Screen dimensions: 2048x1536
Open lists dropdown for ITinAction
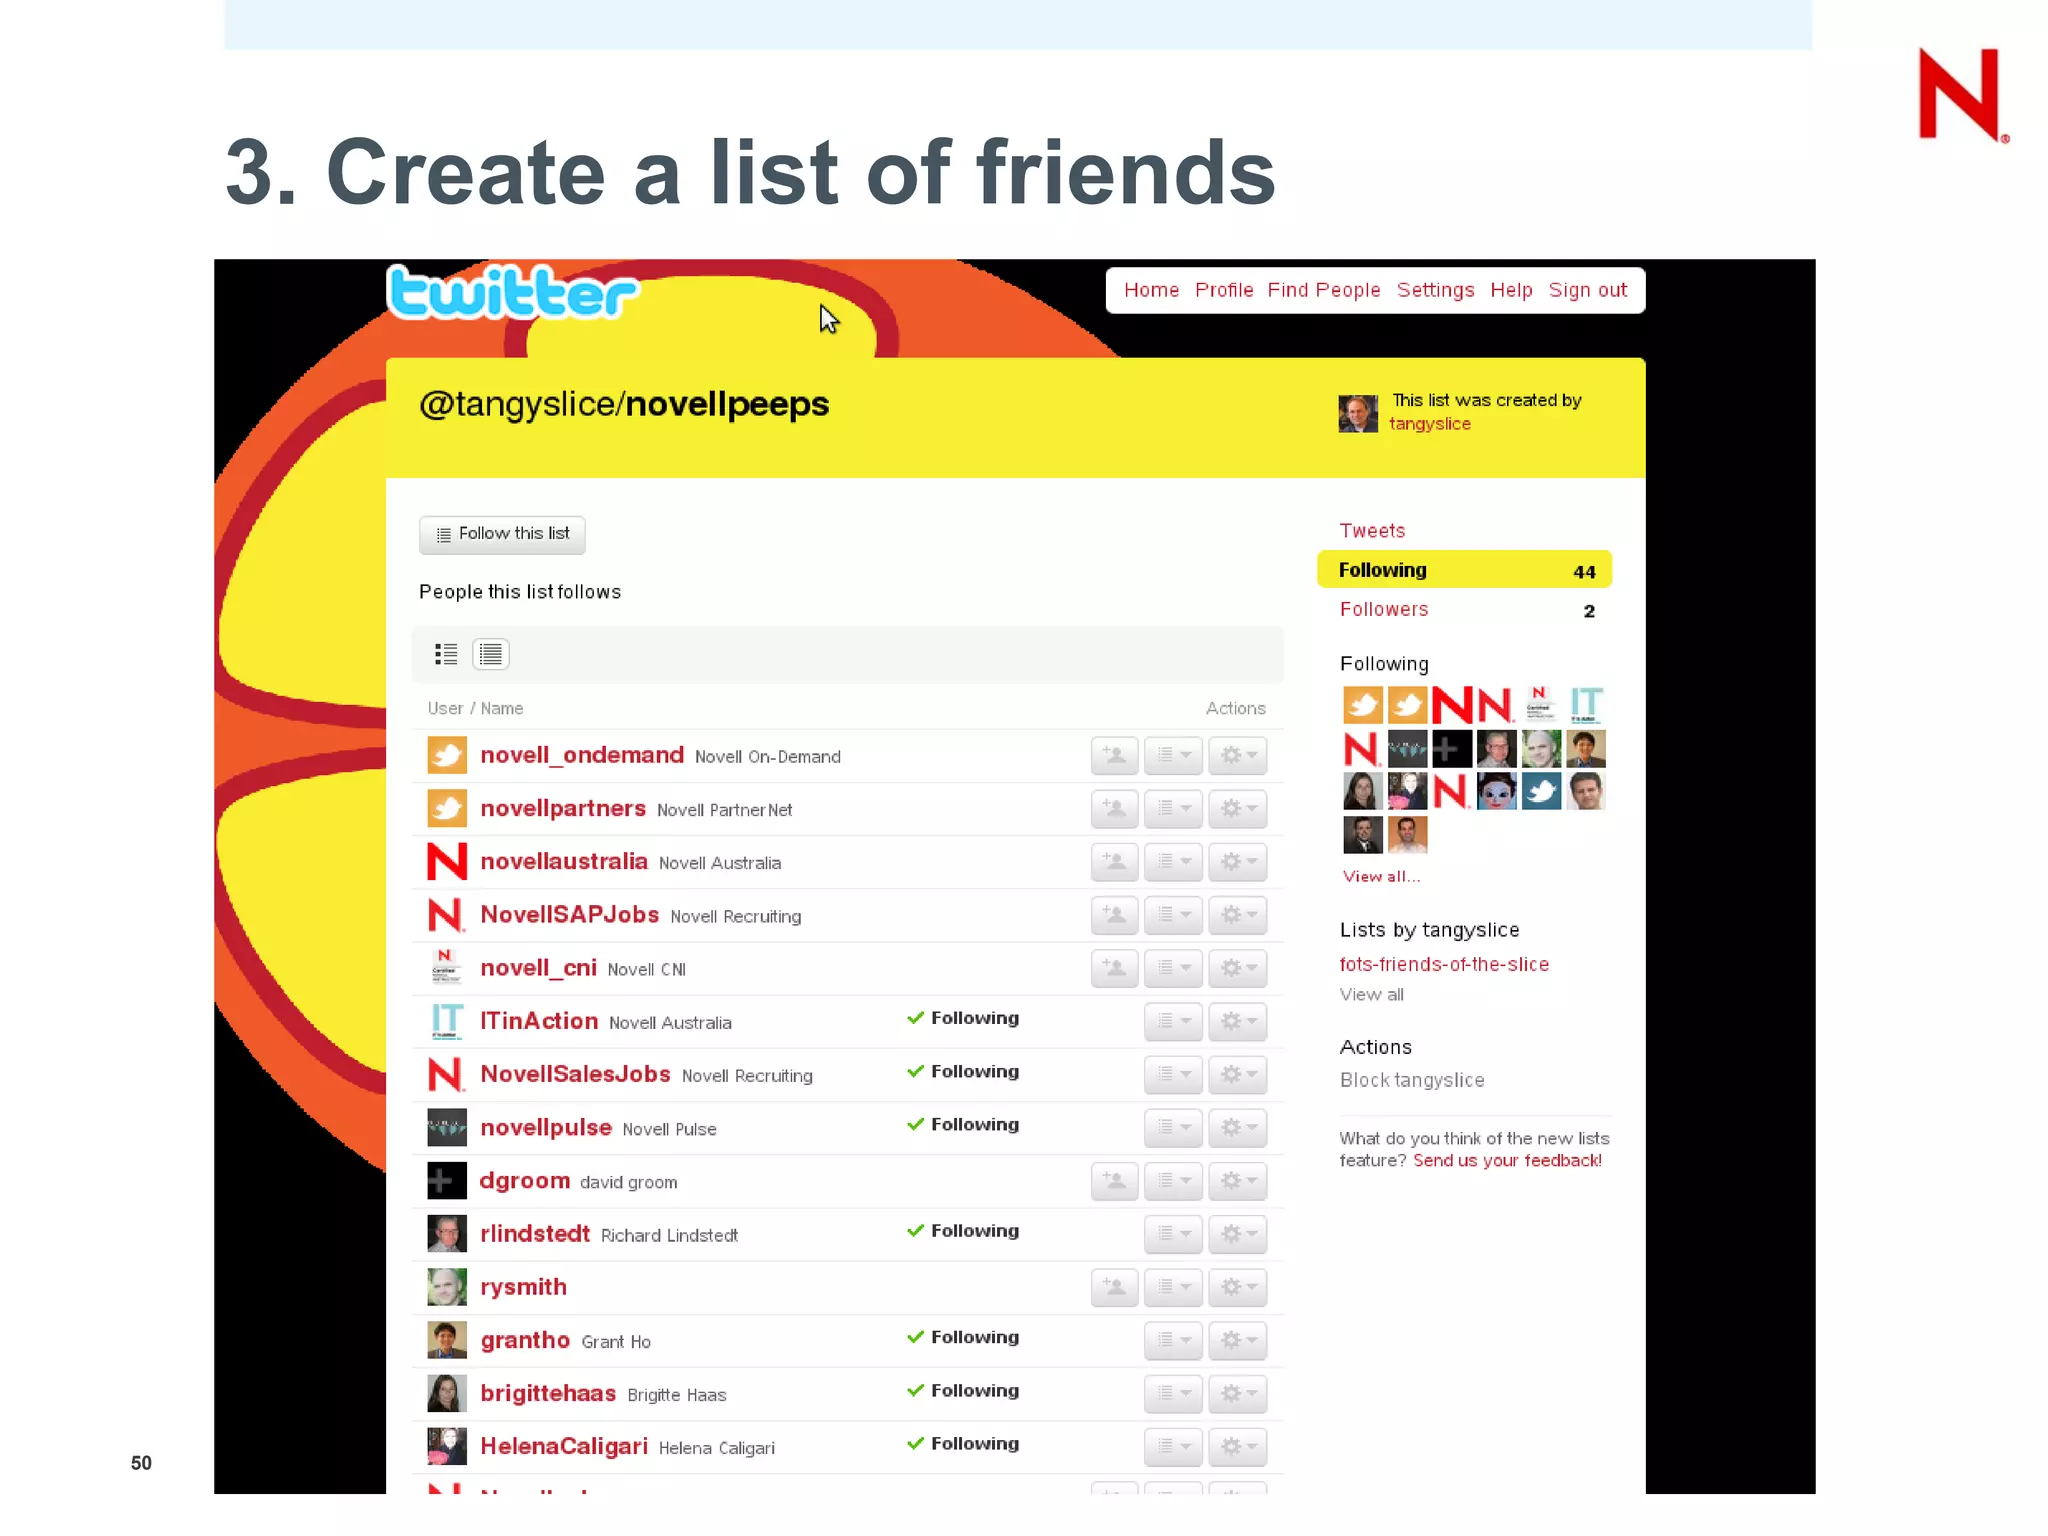pyautogui.click(x=1173, y=1021)
